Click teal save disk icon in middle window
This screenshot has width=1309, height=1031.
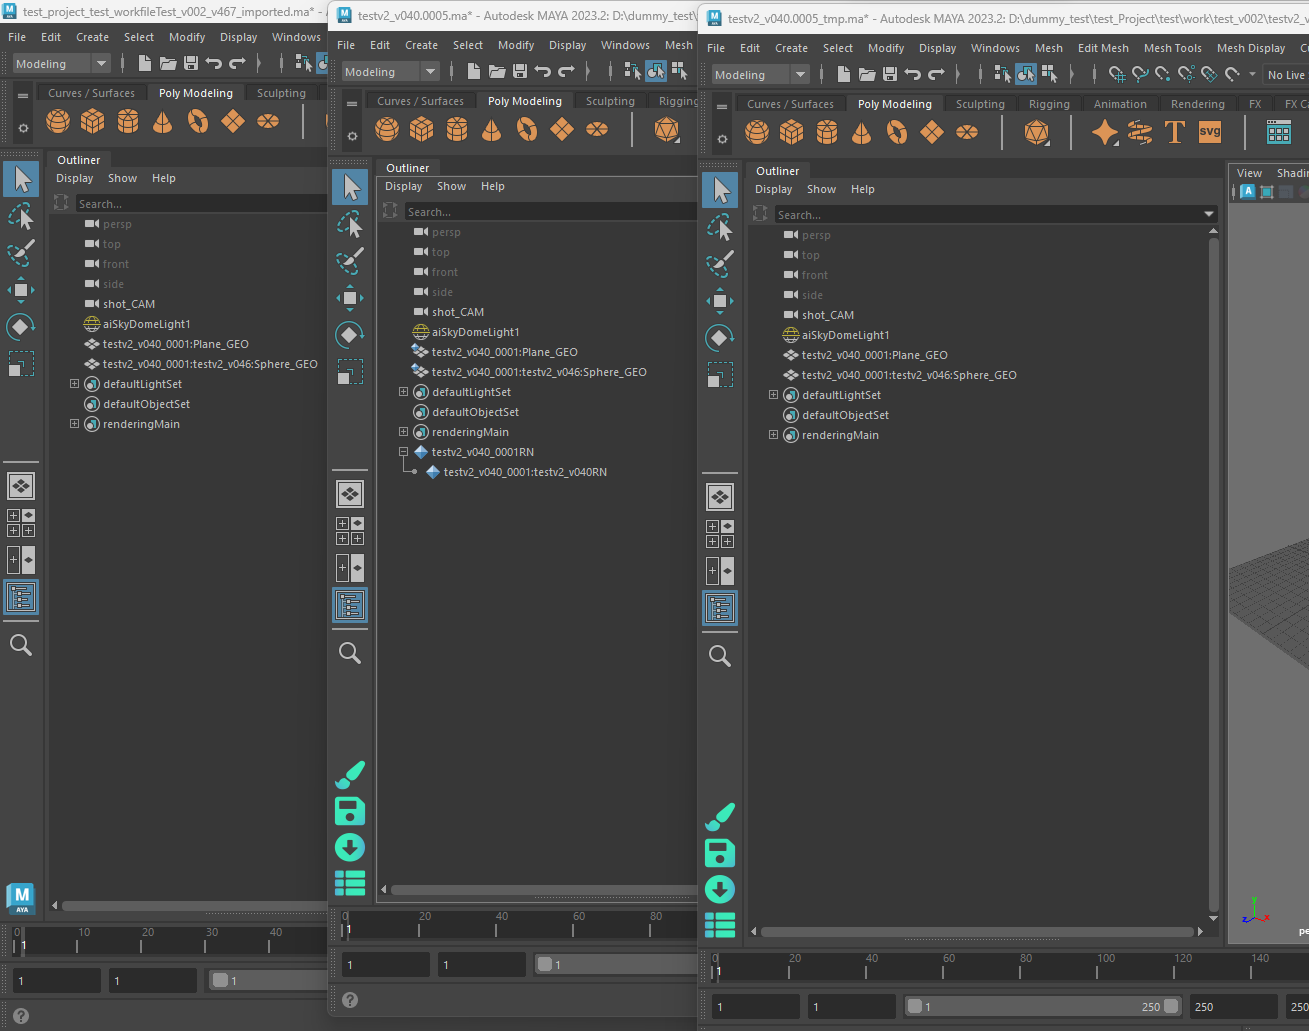350,810
